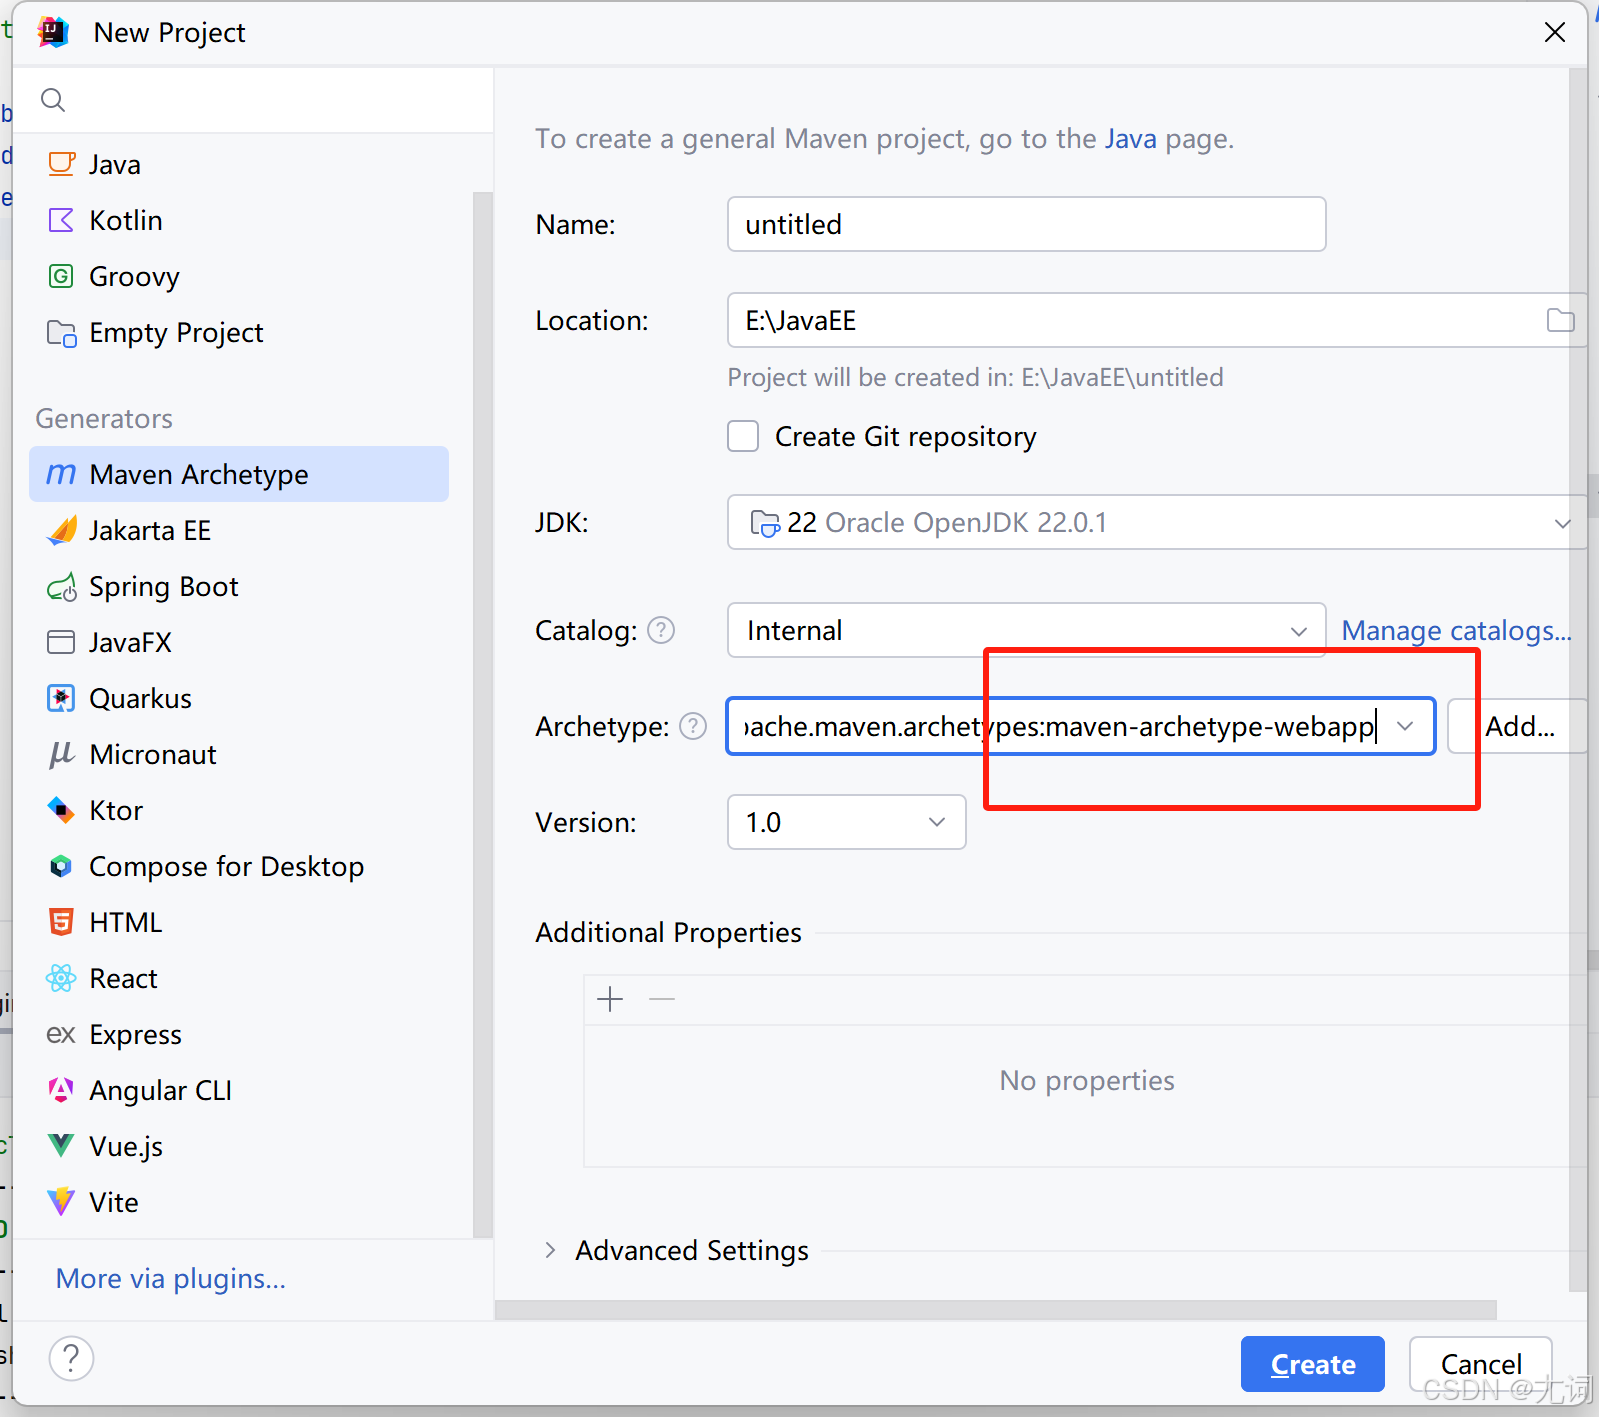1599x1417 pixels.
Task: Click the Compose for Desktop hexagon icon
Action: (62, 866)
